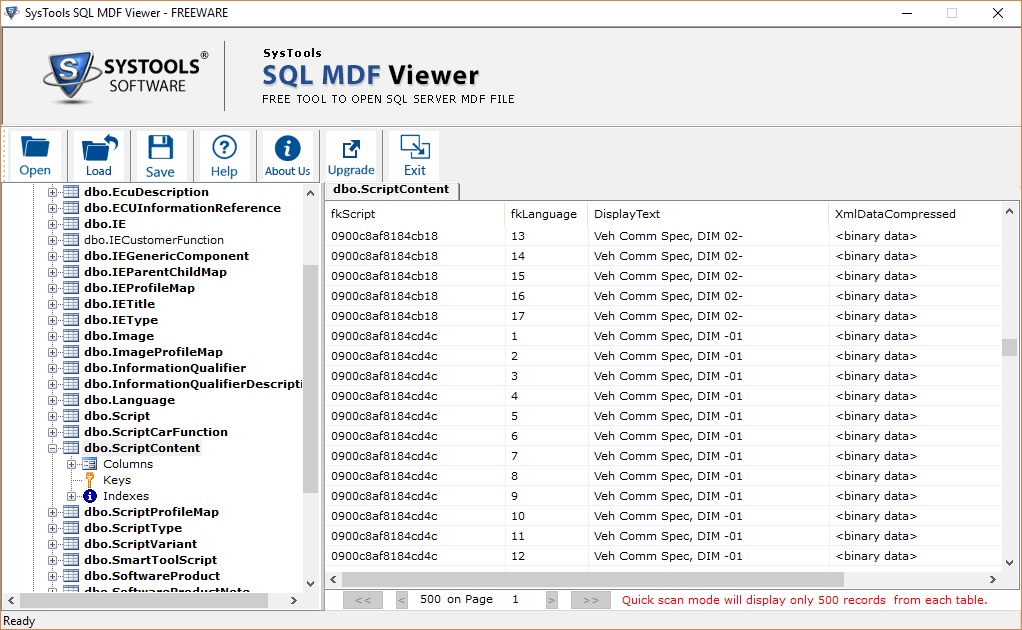Expand the dbo.Script table node
The height and width of the screenshot is (630, 1022).
(52, 416)
